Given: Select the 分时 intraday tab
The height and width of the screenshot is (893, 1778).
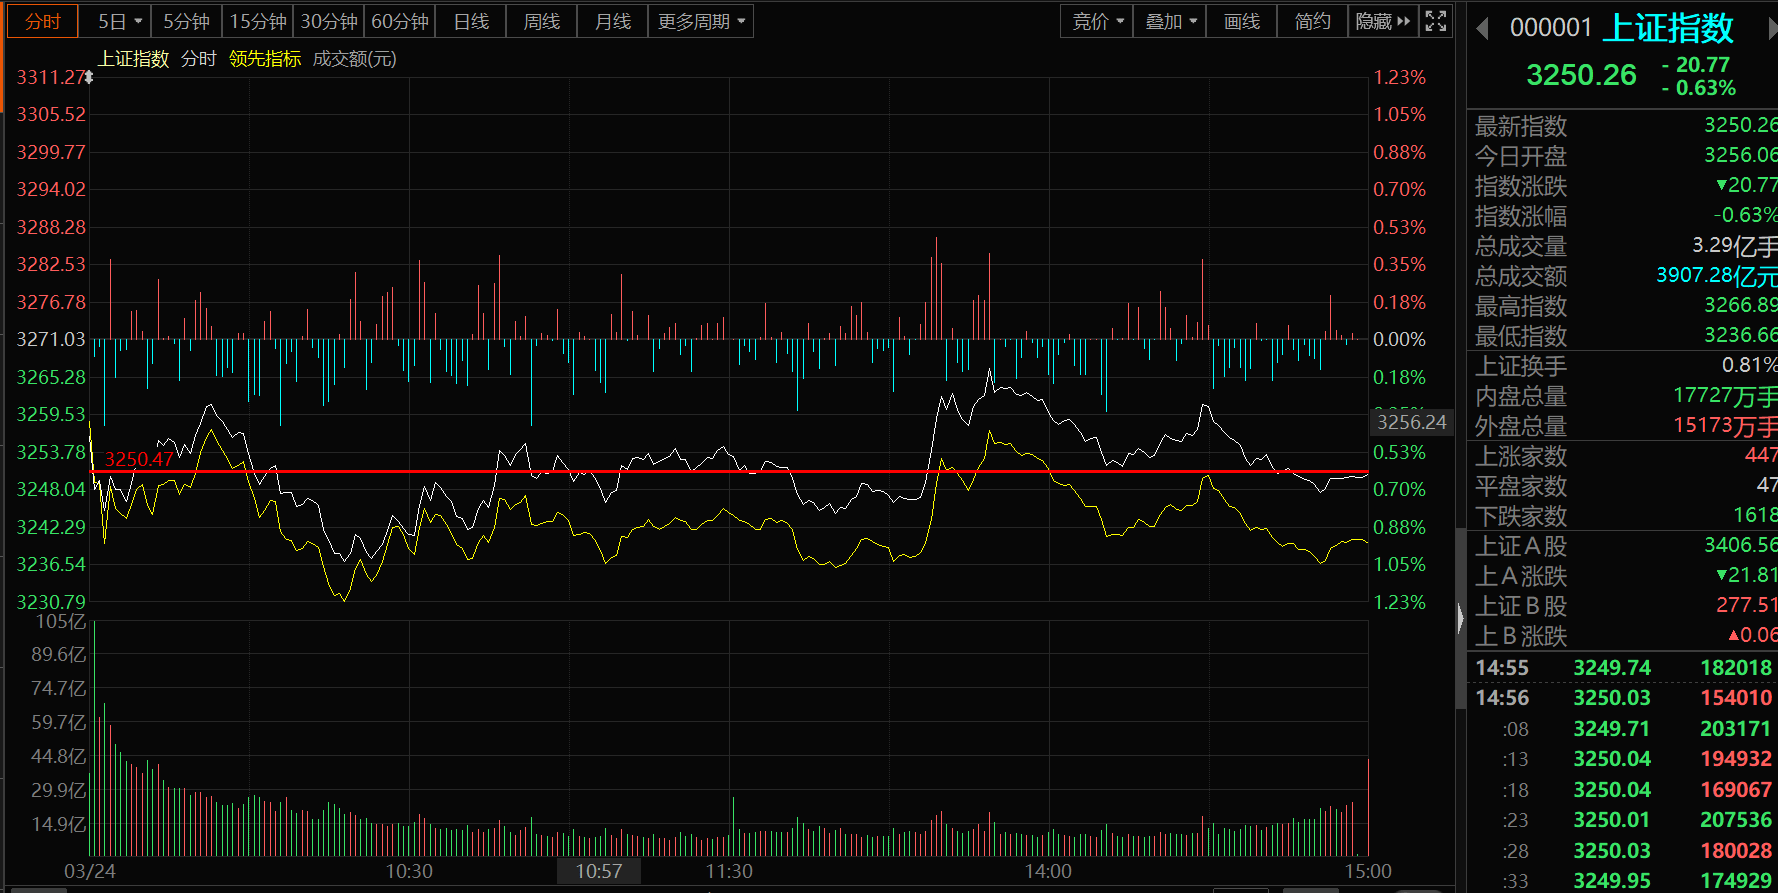Looking at the screenshot, I should point(43,21).
